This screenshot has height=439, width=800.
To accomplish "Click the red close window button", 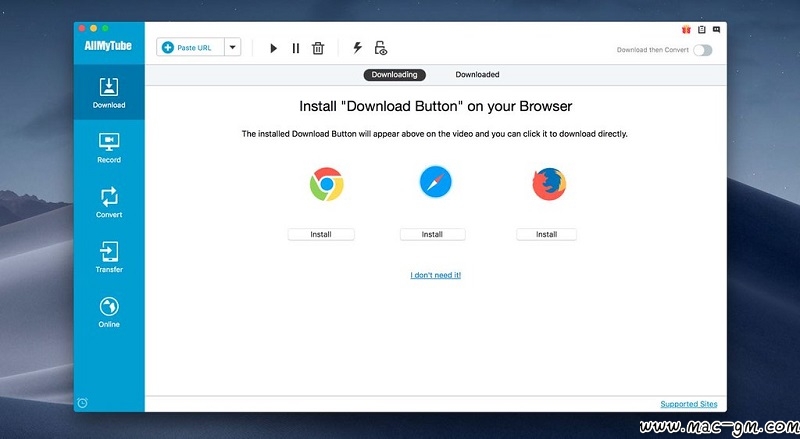I will (82, 28).
